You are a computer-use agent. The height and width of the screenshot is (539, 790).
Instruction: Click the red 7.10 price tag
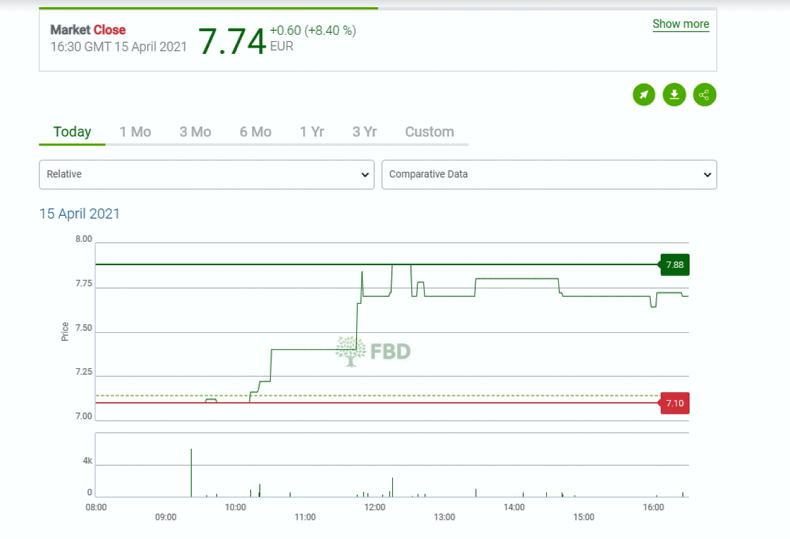(674, 403)
